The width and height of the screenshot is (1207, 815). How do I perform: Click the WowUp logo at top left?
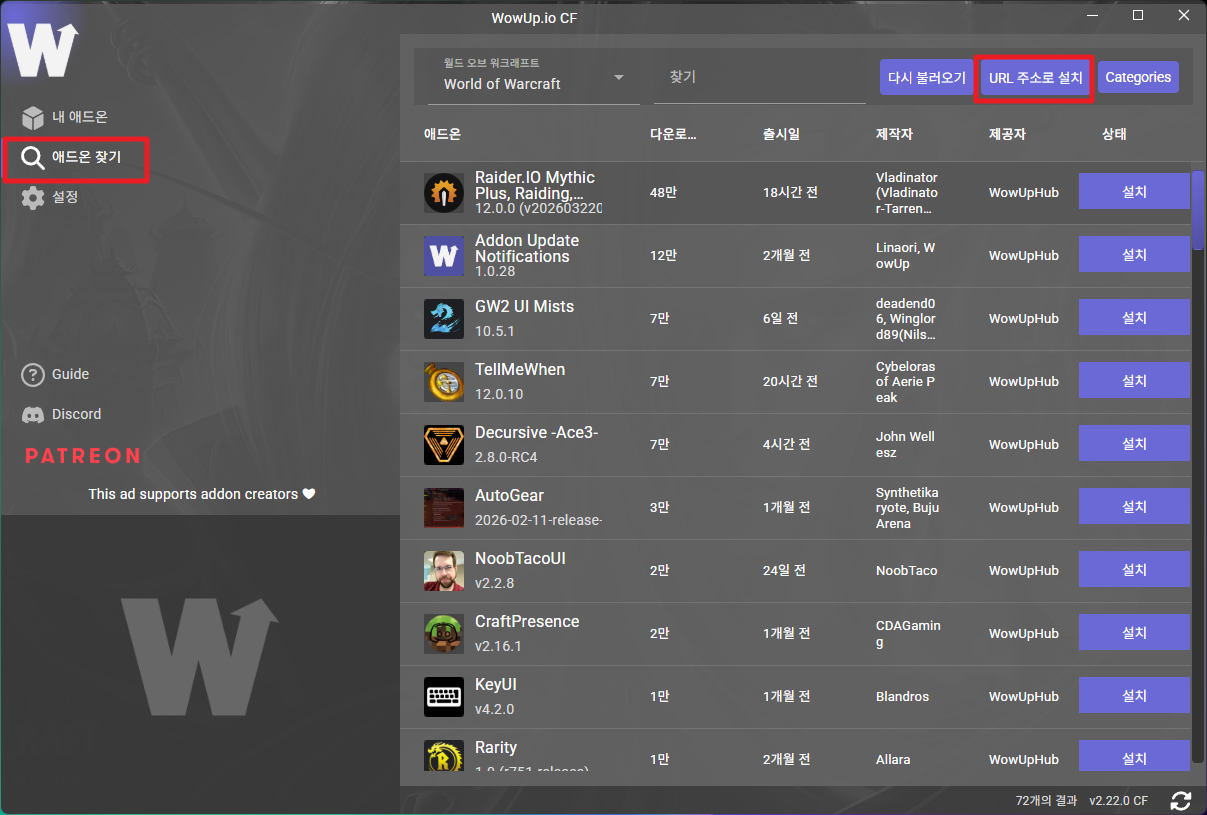coord(43,50)
